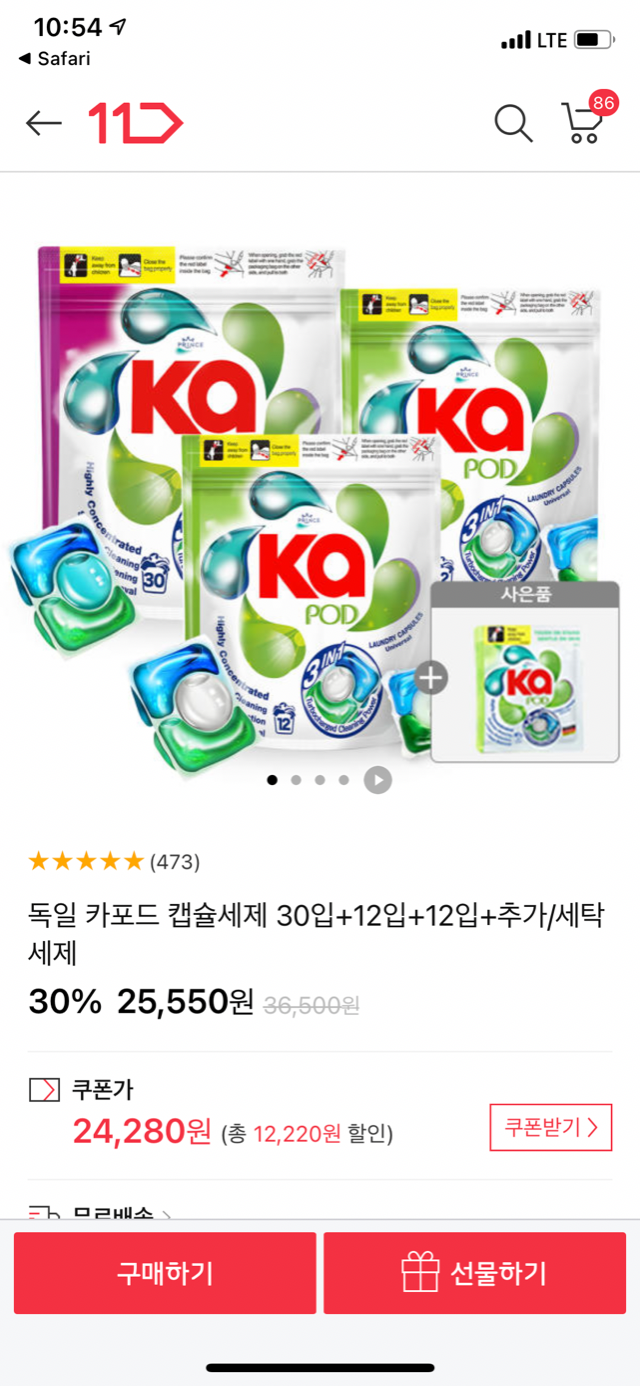Screen dimensions: 640x1386
Task: Open the 11st logo home
Action: (136, 123)
